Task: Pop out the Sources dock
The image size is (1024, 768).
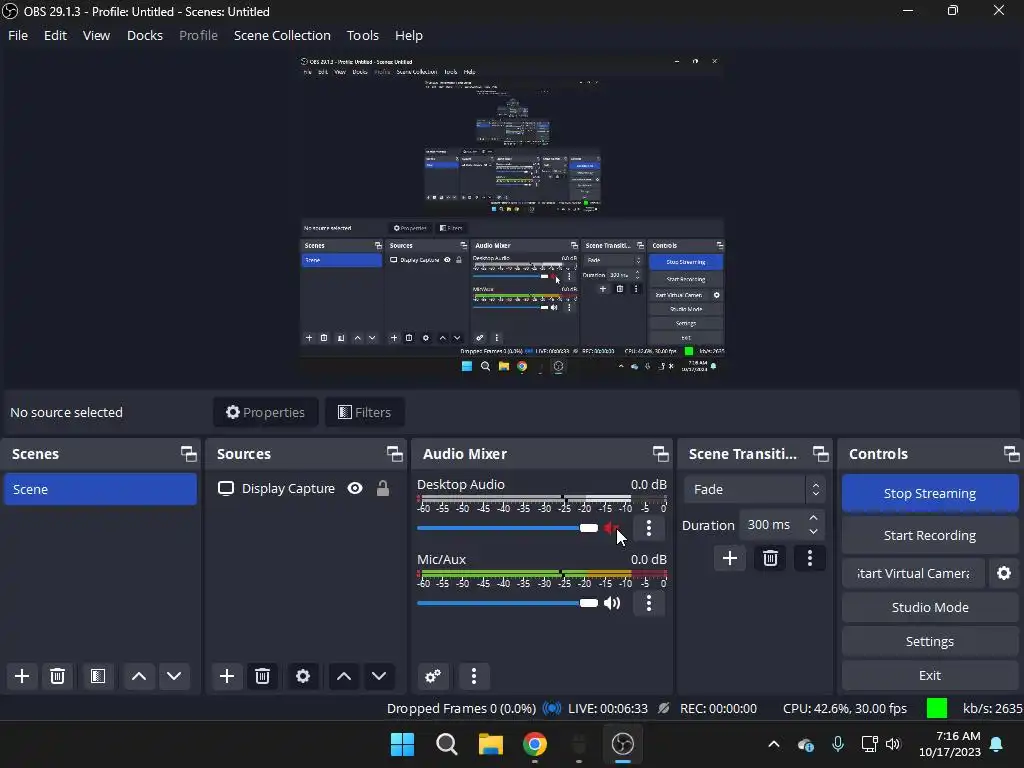Action: pos(394,454)
